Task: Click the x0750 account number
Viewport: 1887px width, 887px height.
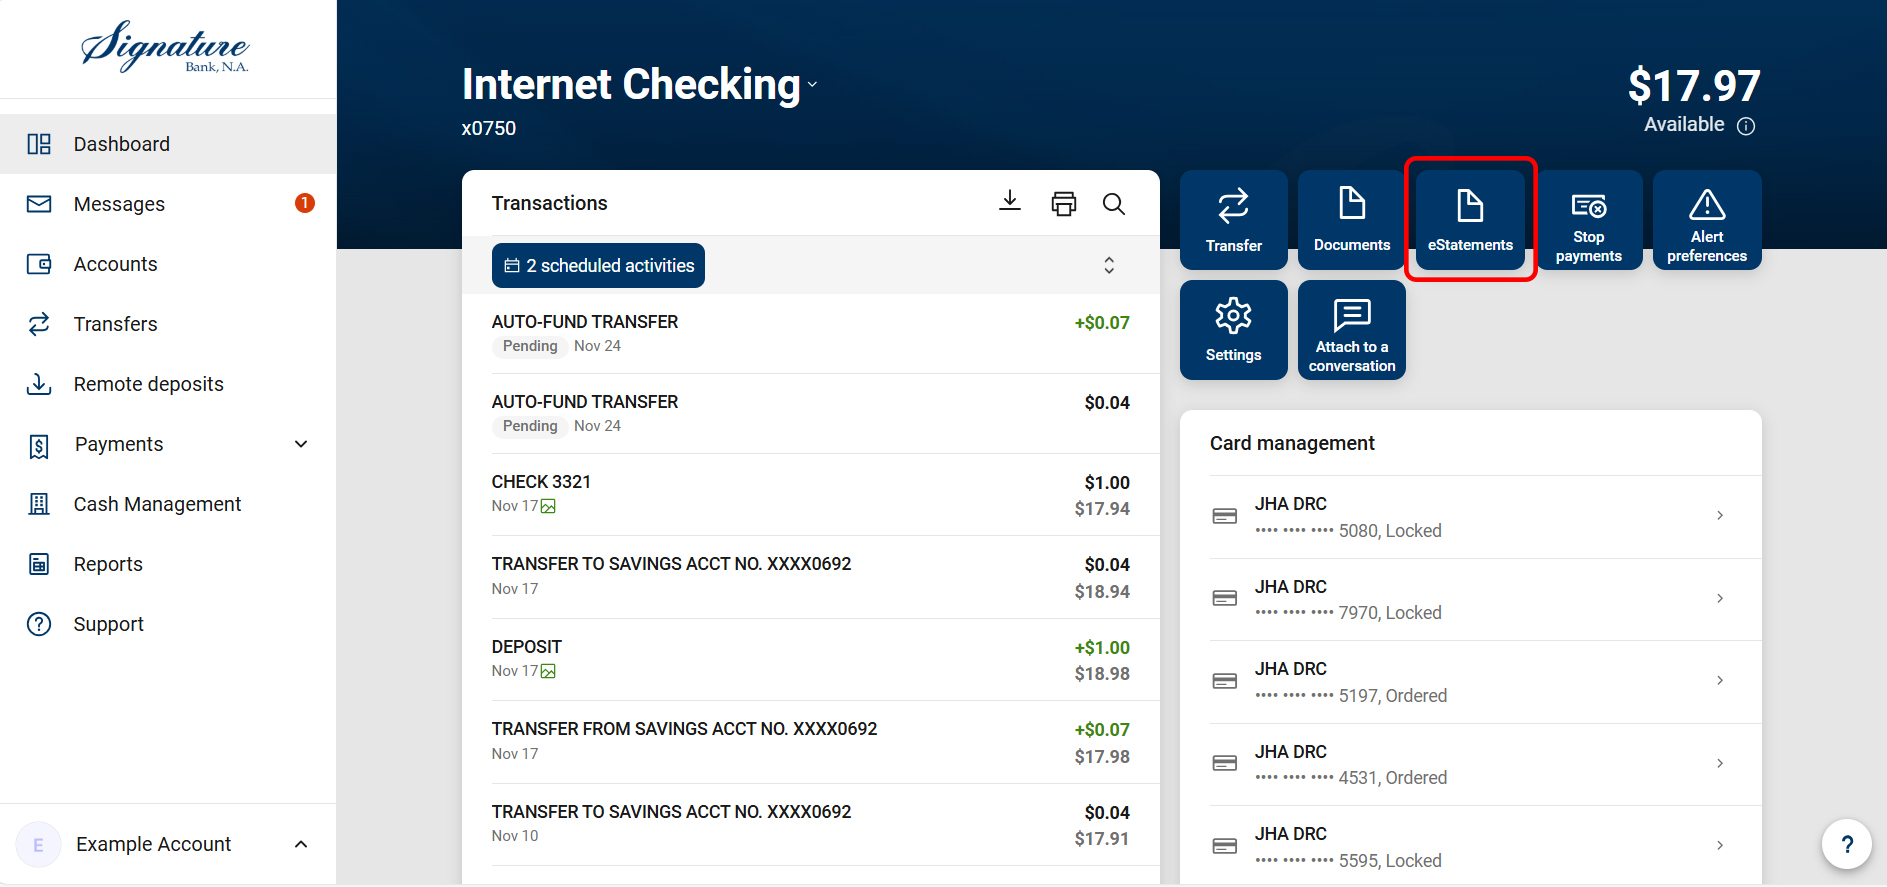Action: (489, 129)
